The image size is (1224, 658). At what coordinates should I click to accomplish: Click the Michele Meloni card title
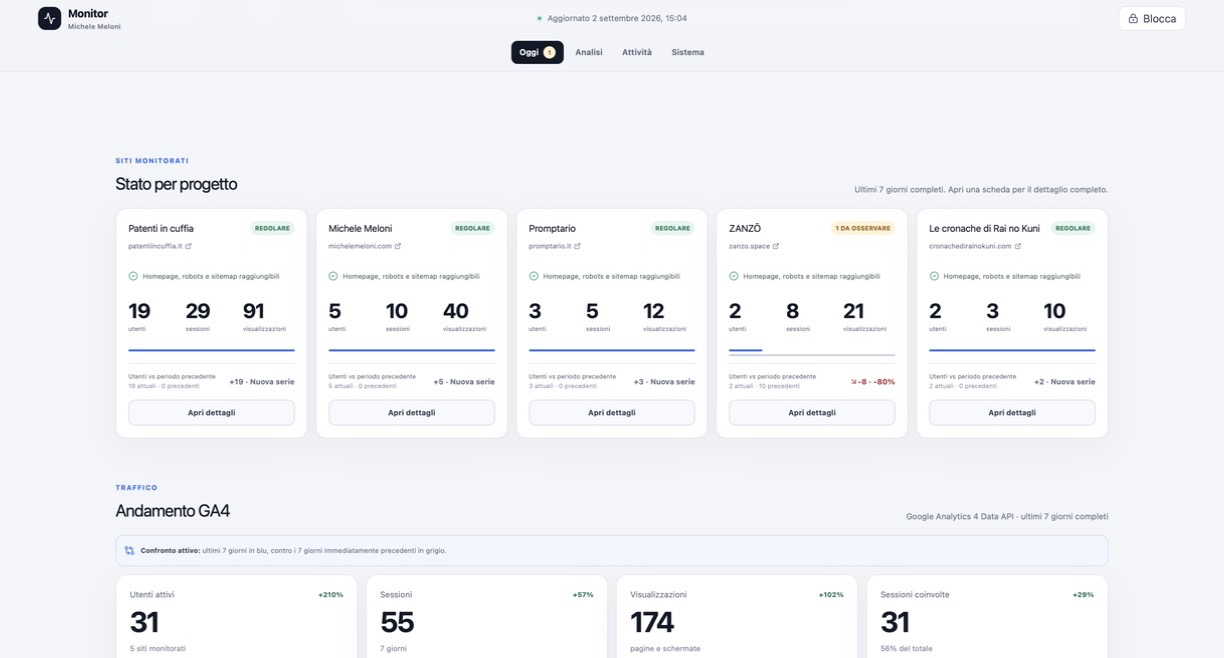tap(360, 228)
